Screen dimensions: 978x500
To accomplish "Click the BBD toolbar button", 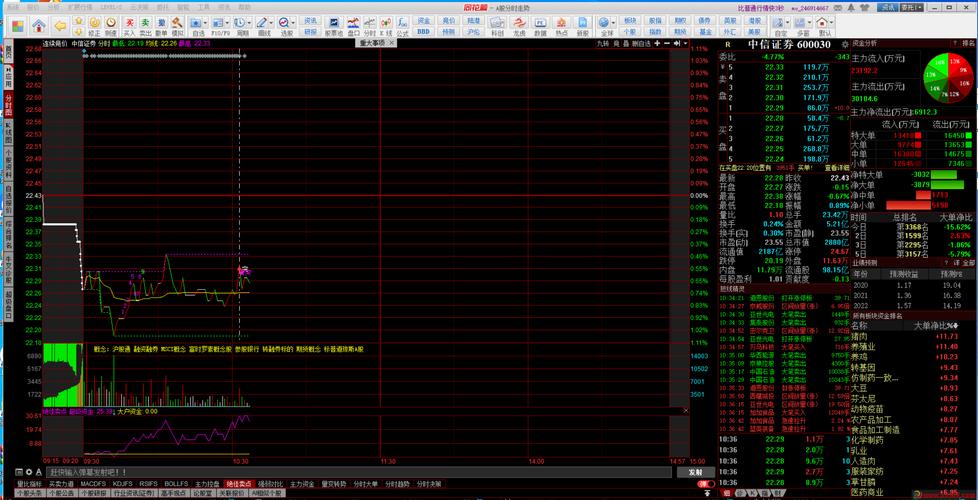I will [x=423, y=32].
